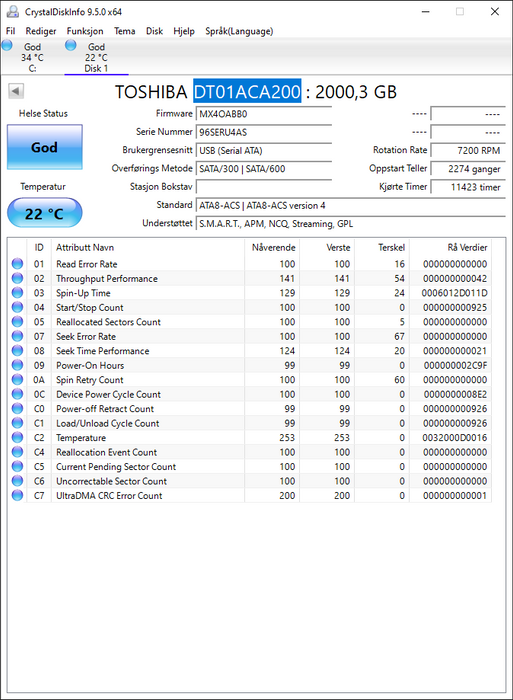513x700 pixels.
Task: Click the status orb for Read Error Rate
Action: 17,264
